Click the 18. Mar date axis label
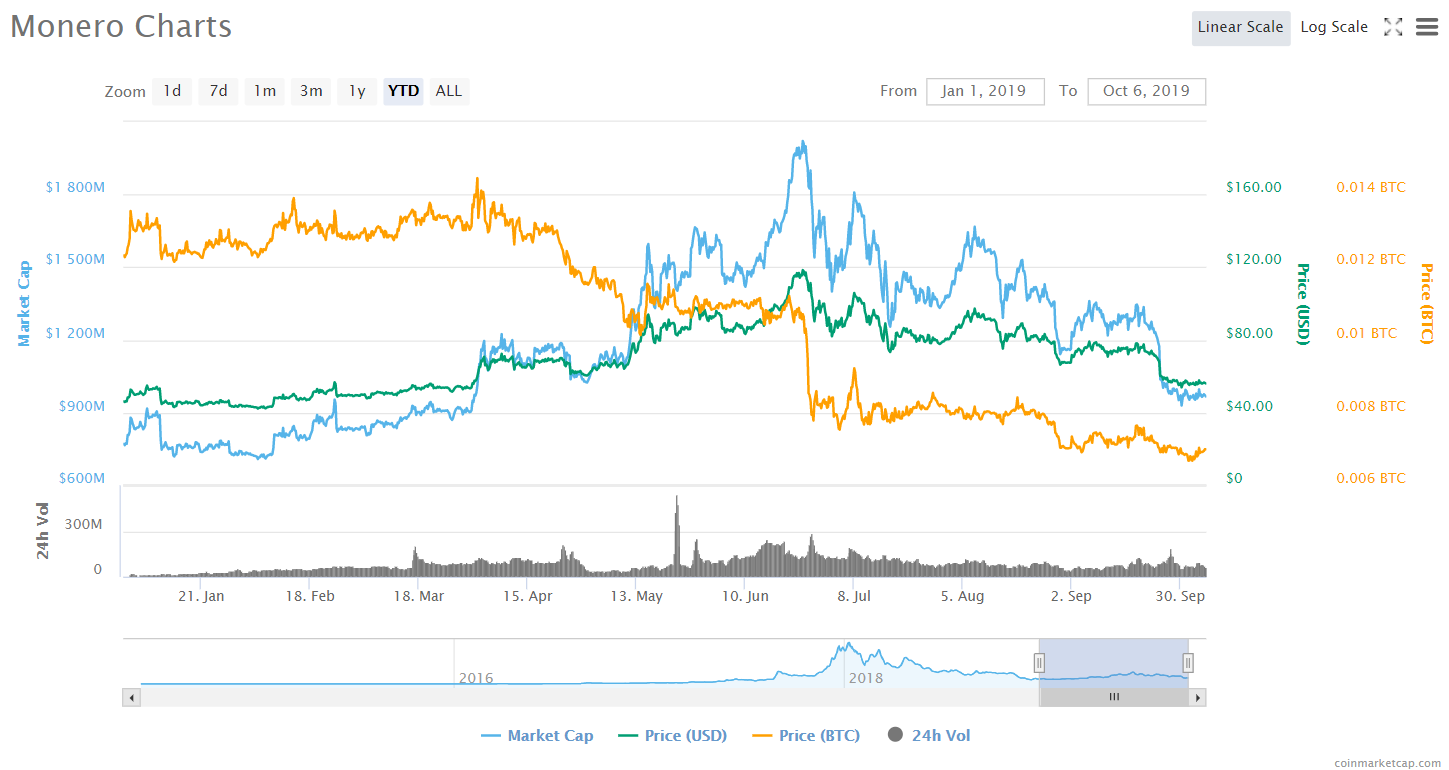The image size is (1449, 770). [x=419, y=596]
